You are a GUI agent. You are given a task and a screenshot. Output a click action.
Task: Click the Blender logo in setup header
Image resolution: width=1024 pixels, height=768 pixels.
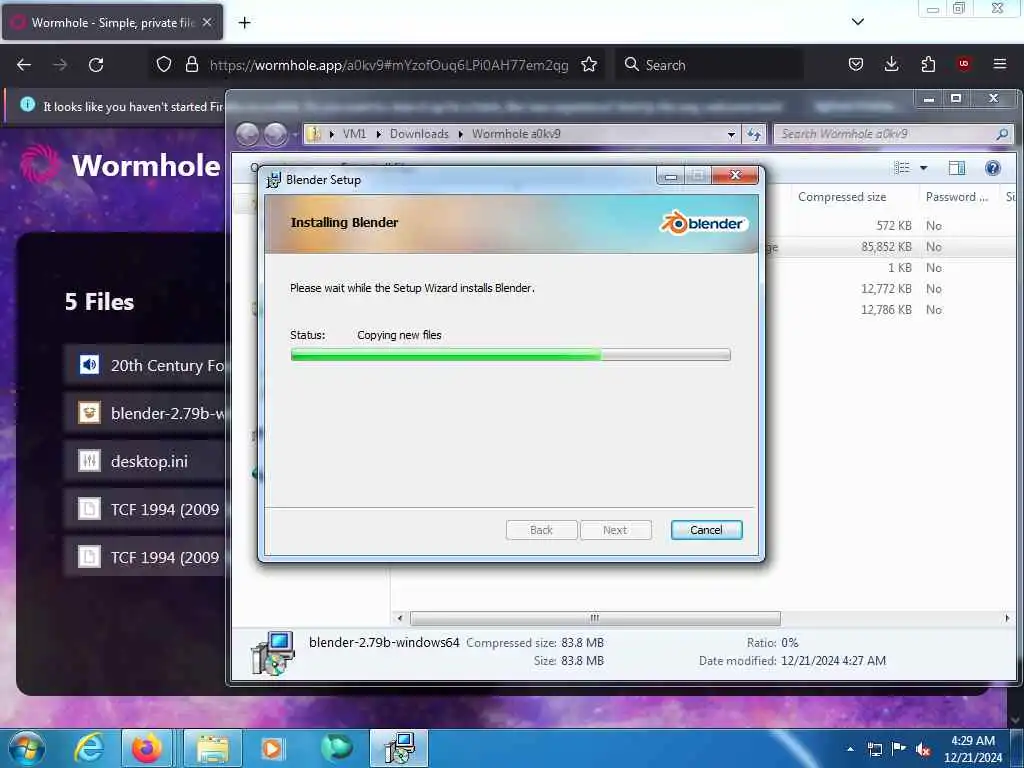point(703,223)
